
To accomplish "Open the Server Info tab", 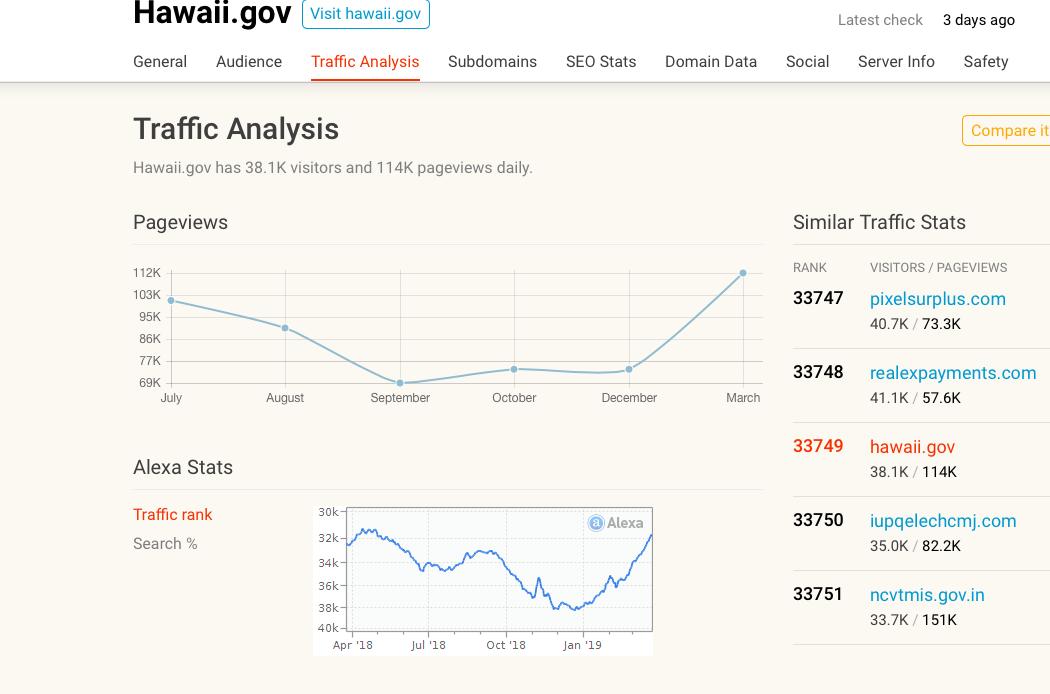I will [x=896, y=62].
